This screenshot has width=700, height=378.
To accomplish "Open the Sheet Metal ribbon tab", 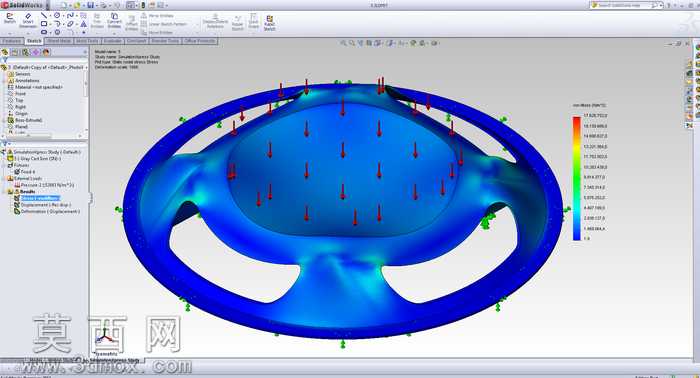I will pos(58,41).
